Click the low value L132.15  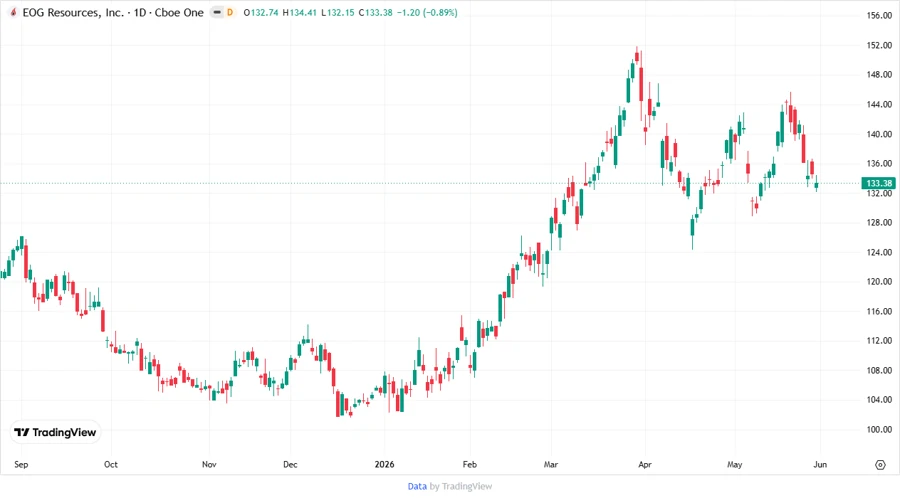[338, 13]
